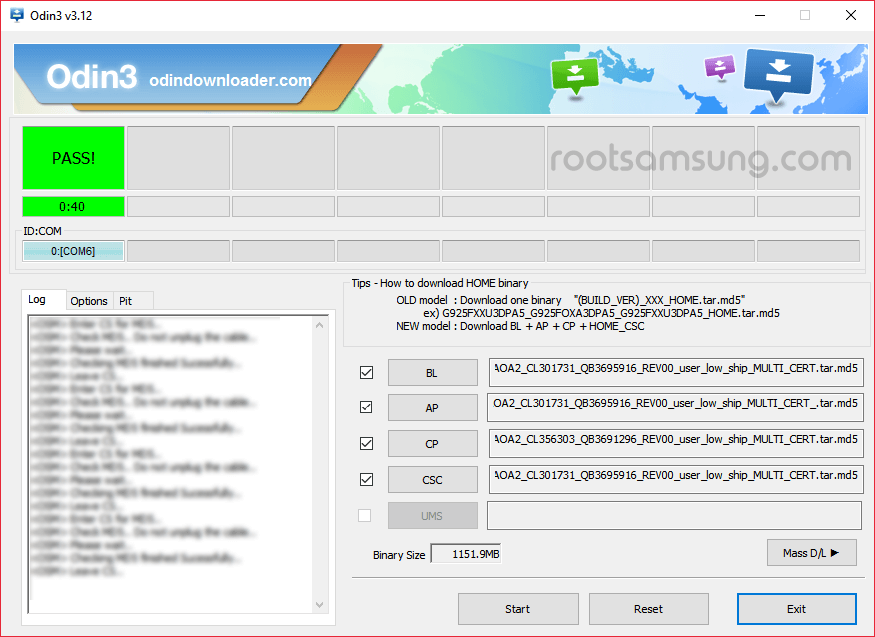Uncheck the CP checkbox
This screenshot has width=875, height=637.
click(366, 443)
